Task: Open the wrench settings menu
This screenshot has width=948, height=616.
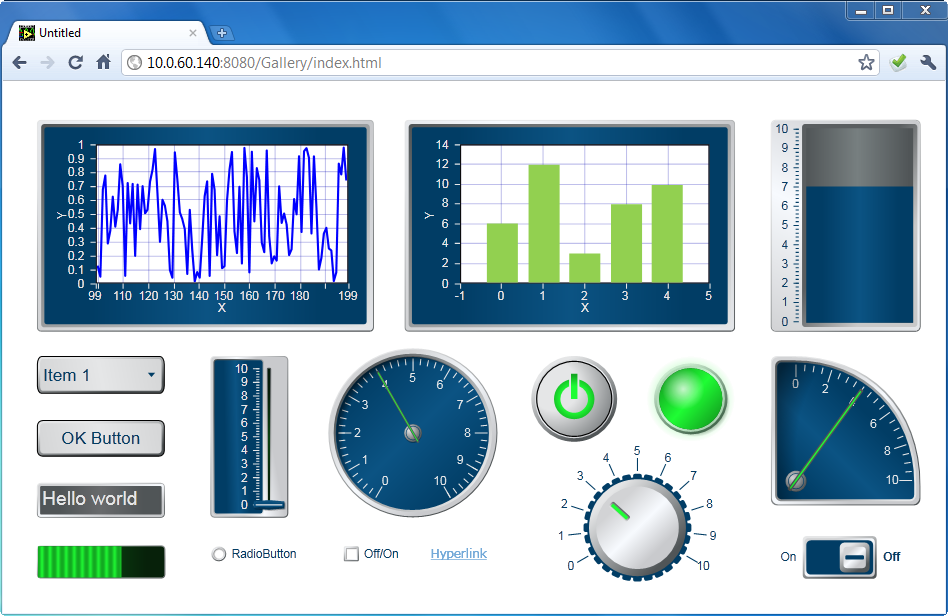Action: (x=928, y=63)
